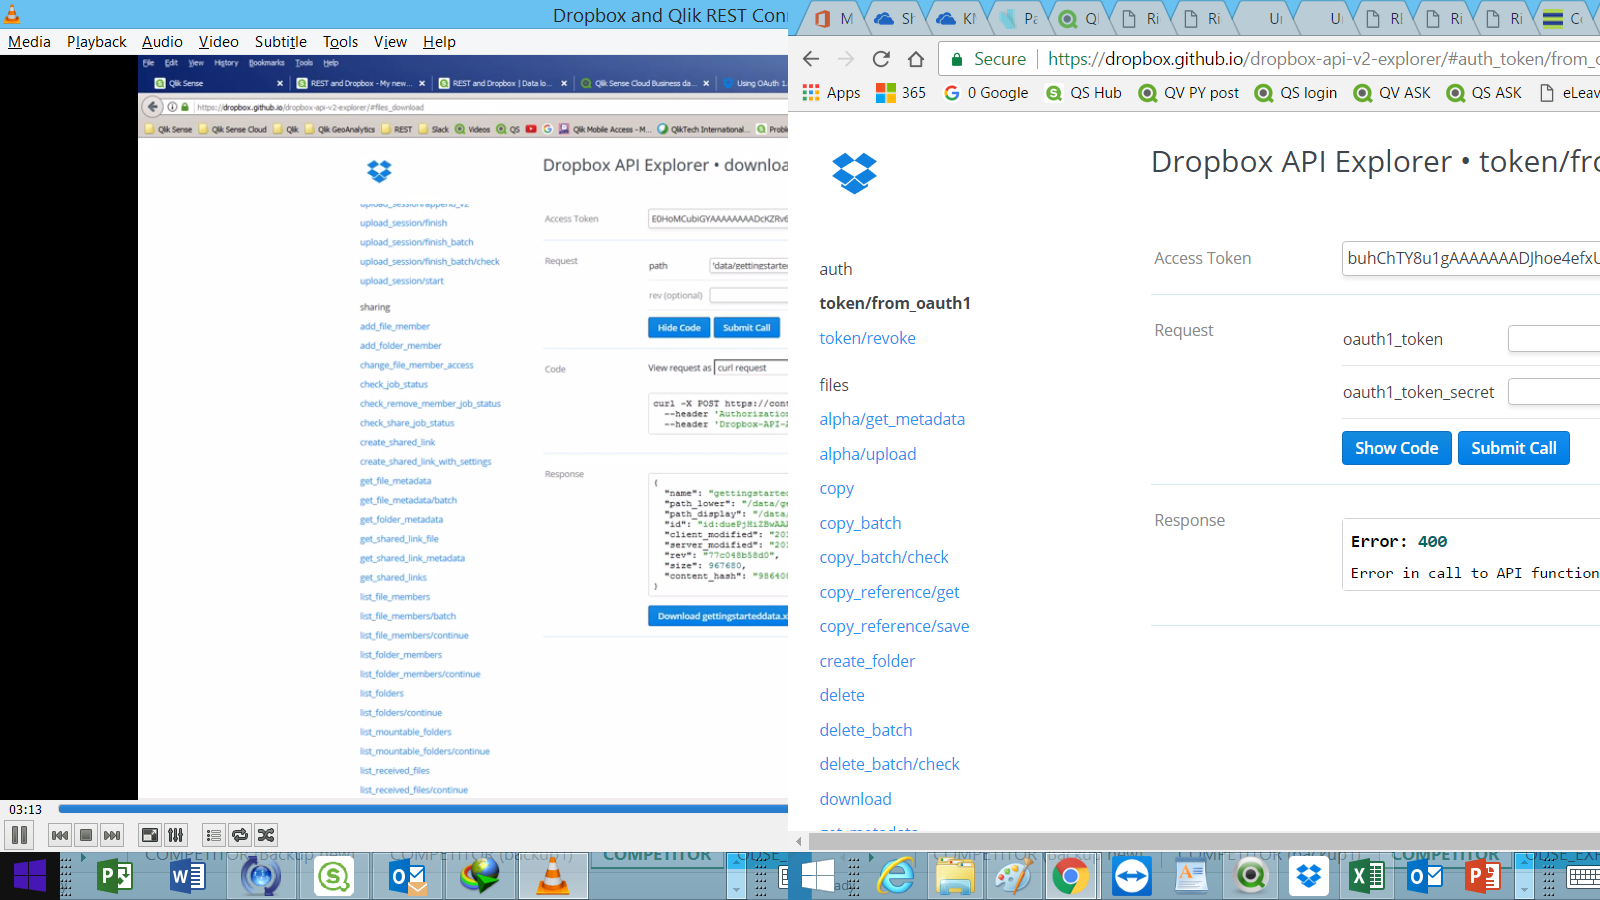Open create_folder endpoint
This screenshot has width=1600, height=900.
pyautogui.click(x=867, y=661)
